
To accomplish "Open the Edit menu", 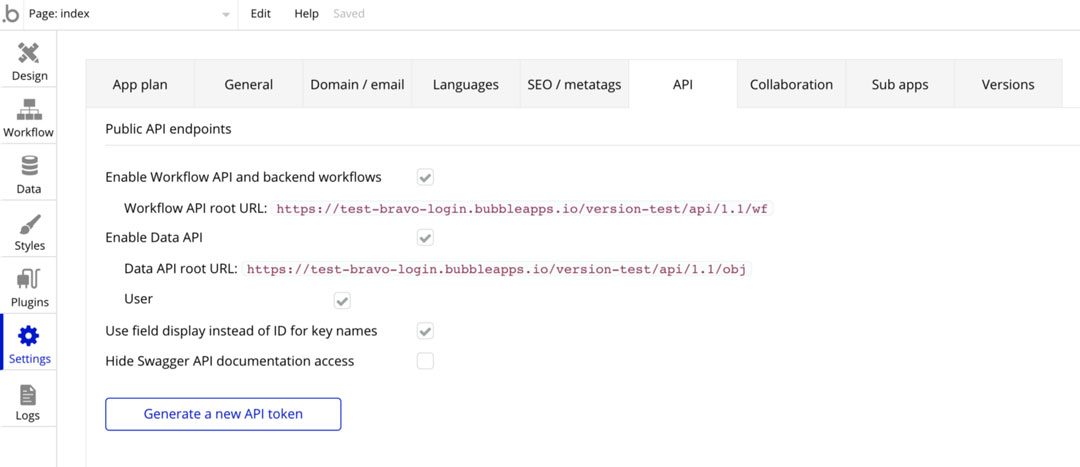I will [x=261, y=14].
